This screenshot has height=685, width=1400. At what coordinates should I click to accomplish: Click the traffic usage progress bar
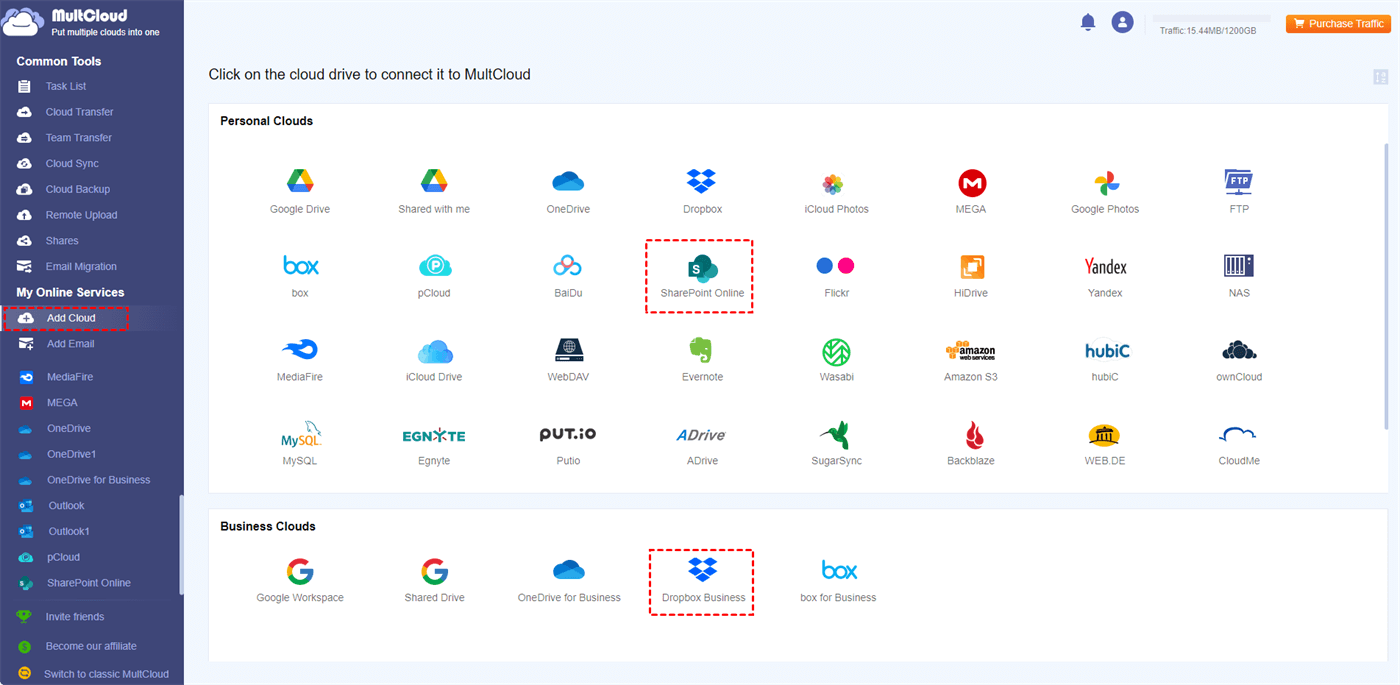coord(1211,18)
